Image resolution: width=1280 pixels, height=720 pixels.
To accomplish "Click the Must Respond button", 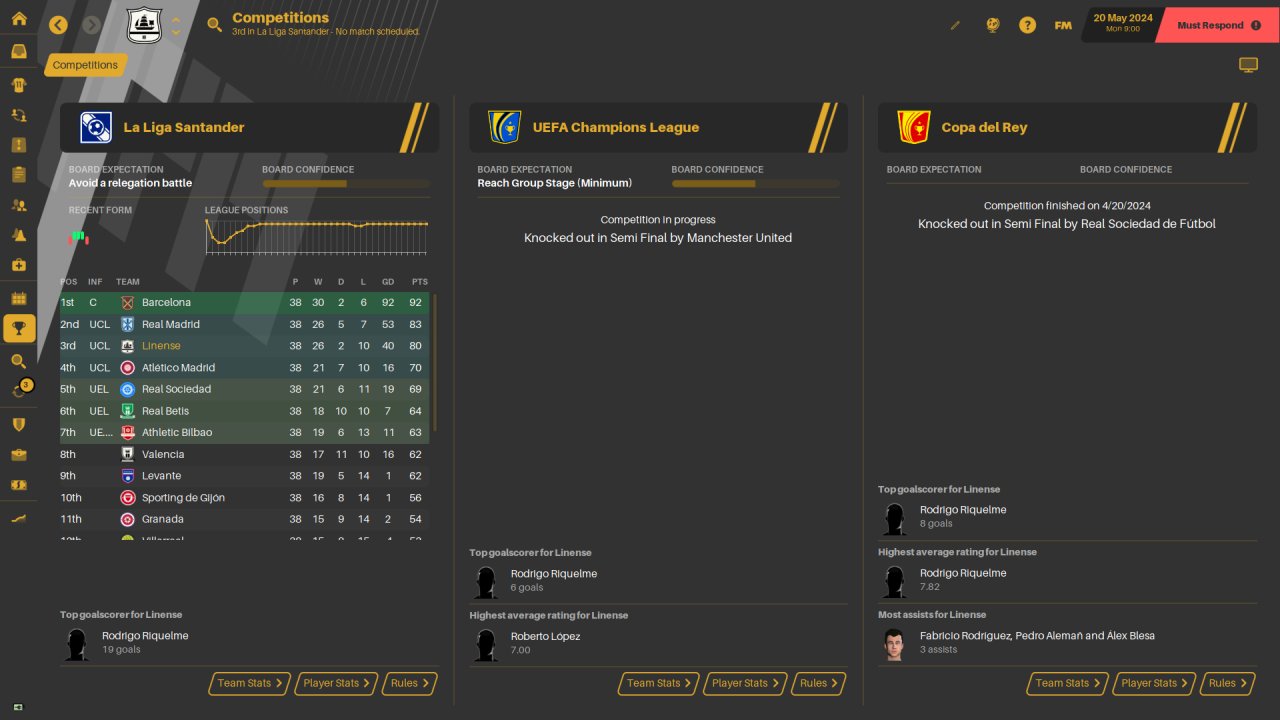I will 1217,25.
